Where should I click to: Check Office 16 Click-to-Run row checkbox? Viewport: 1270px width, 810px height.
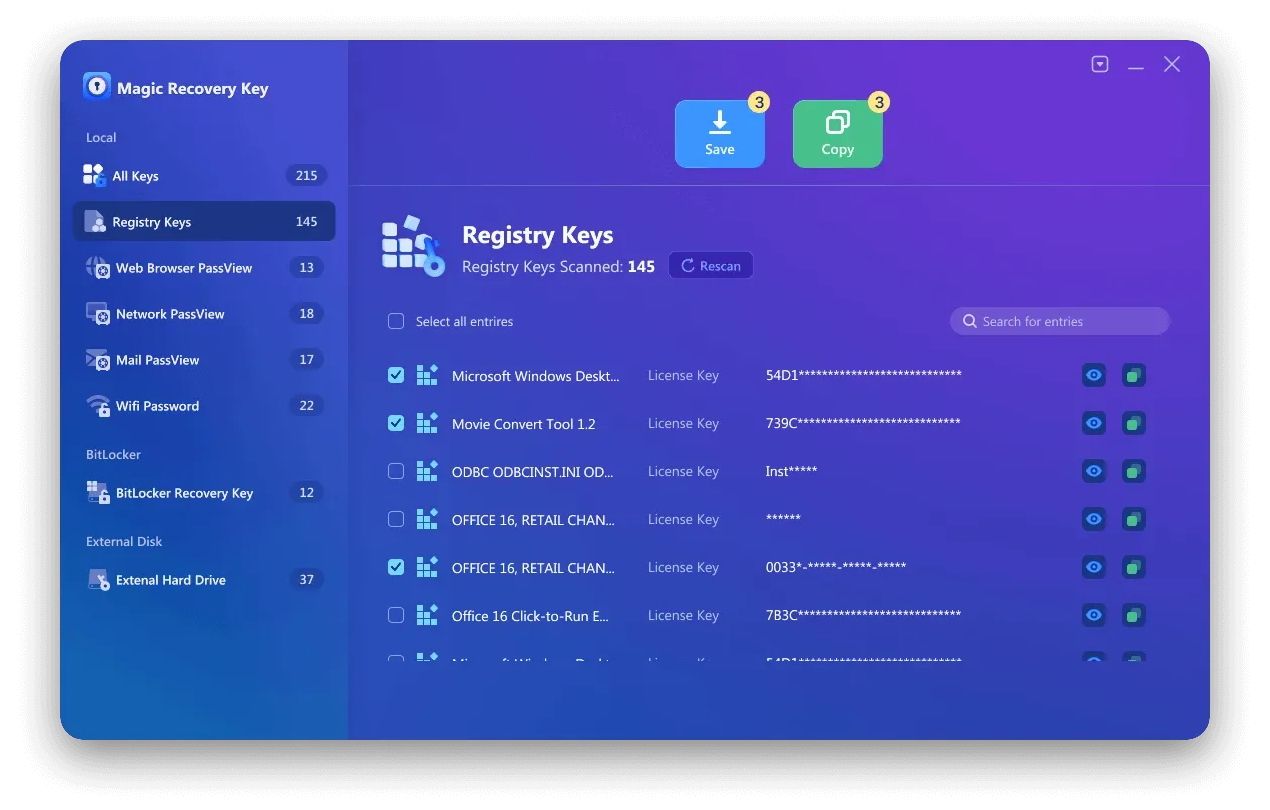pyautogui.click(x=396, y=615)
